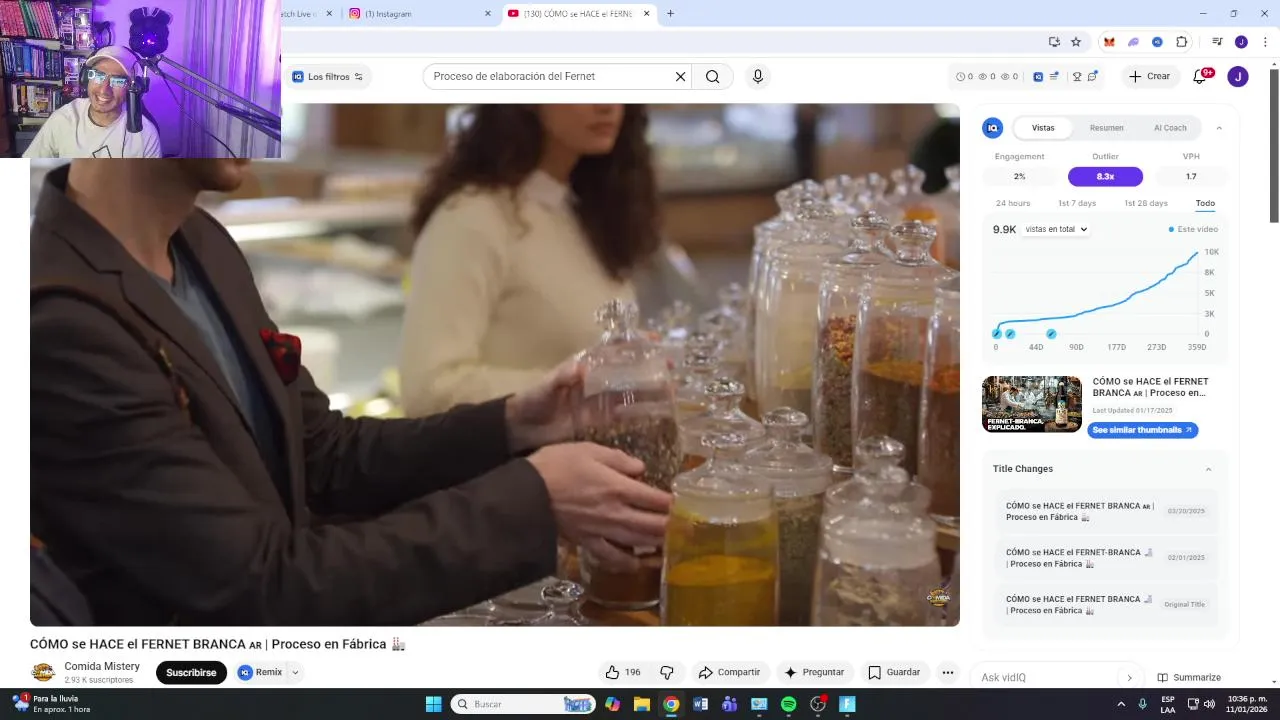Open the YouTube notifications bell
Viewport: 1280px width, 720px height.
[x=1200, y=77]
